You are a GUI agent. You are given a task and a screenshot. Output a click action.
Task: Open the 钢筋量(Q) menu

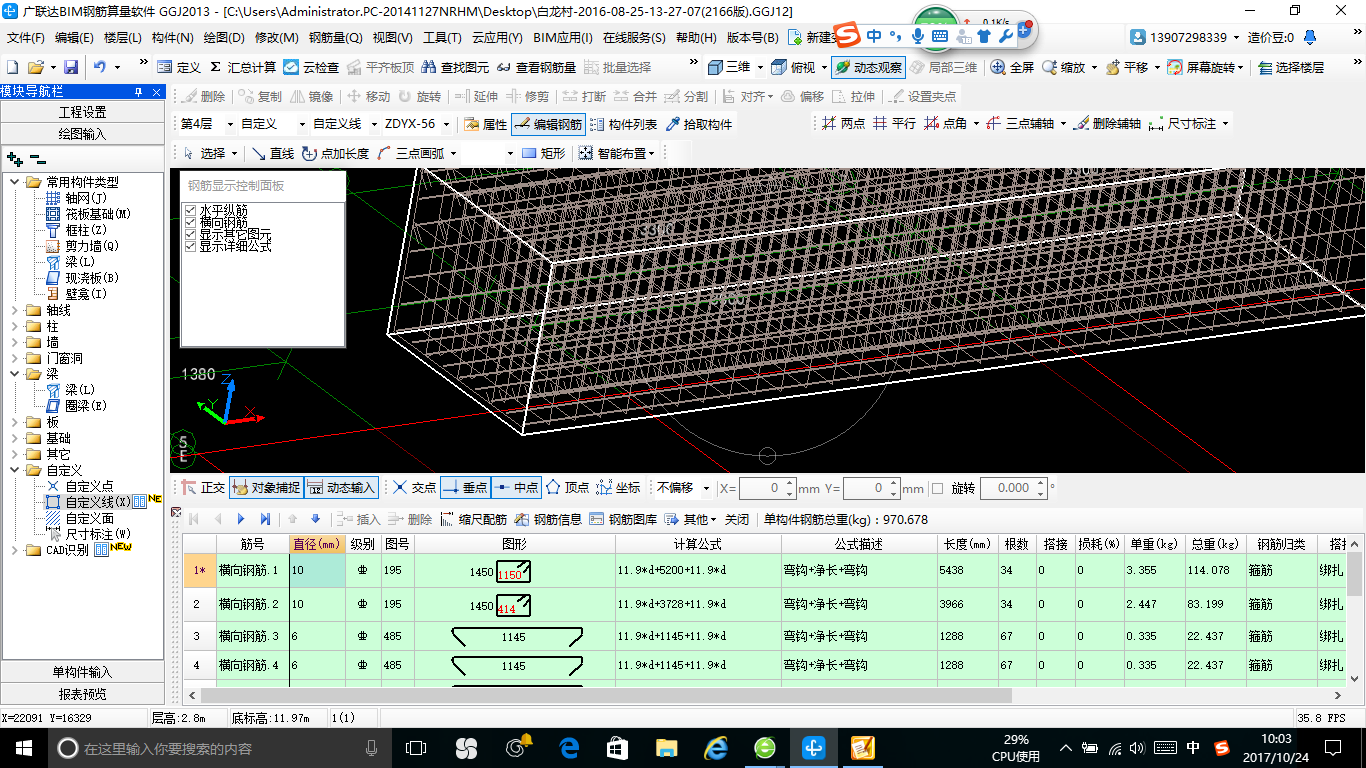pos(336,38)
